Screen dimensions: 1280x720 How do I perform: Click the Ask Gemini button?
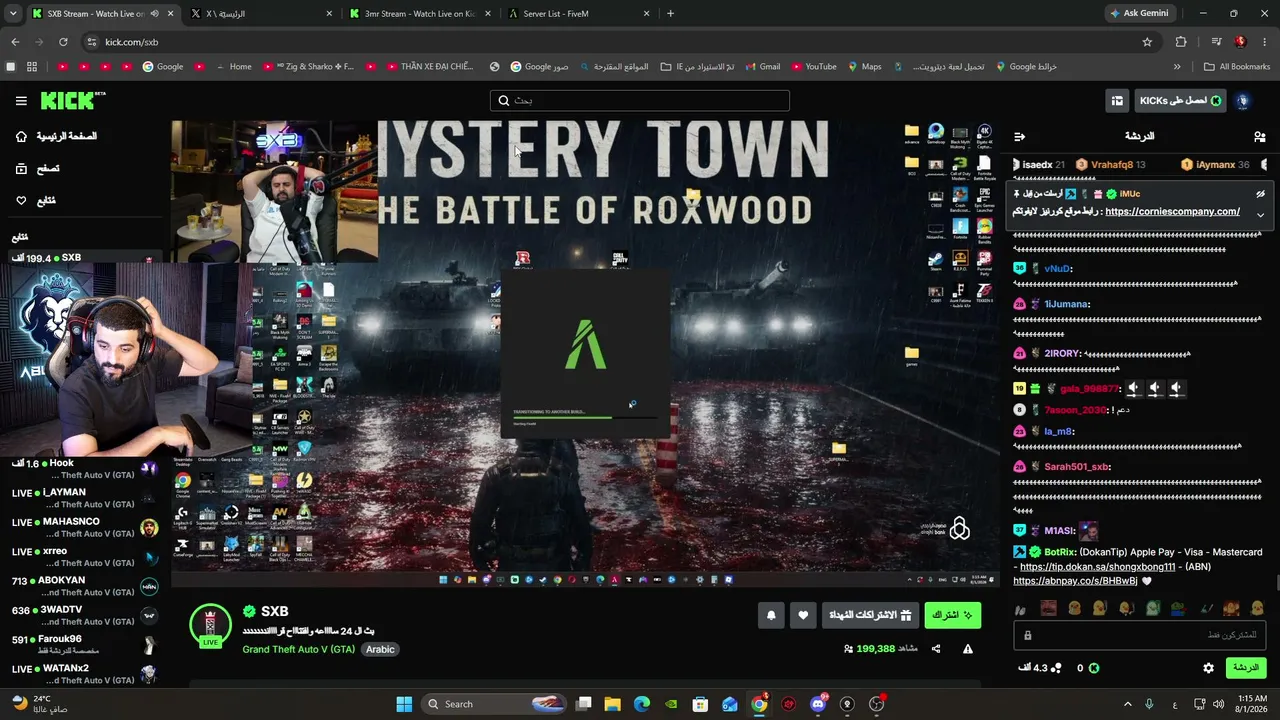(x=1139, y=14)
